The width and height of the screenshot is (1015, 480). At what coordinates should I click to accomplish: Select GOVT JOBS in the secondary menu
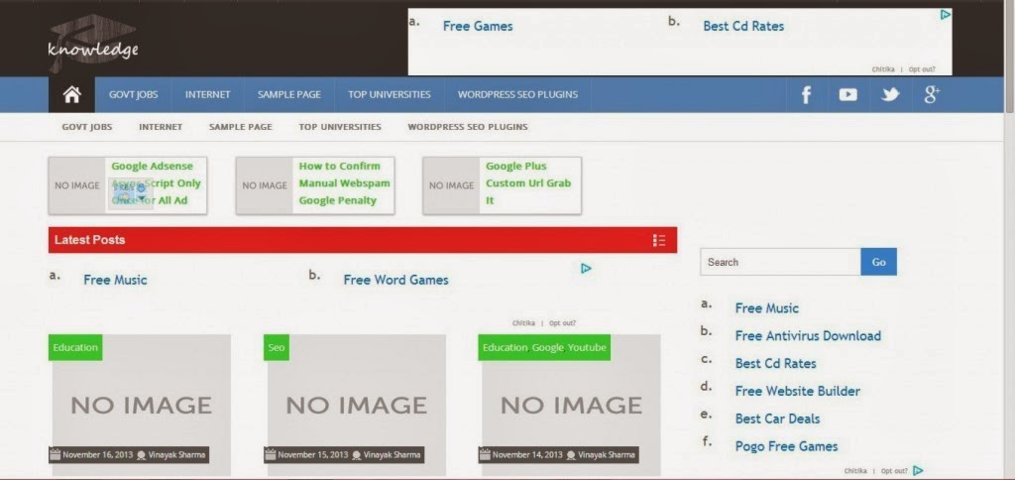click(87, 127)
